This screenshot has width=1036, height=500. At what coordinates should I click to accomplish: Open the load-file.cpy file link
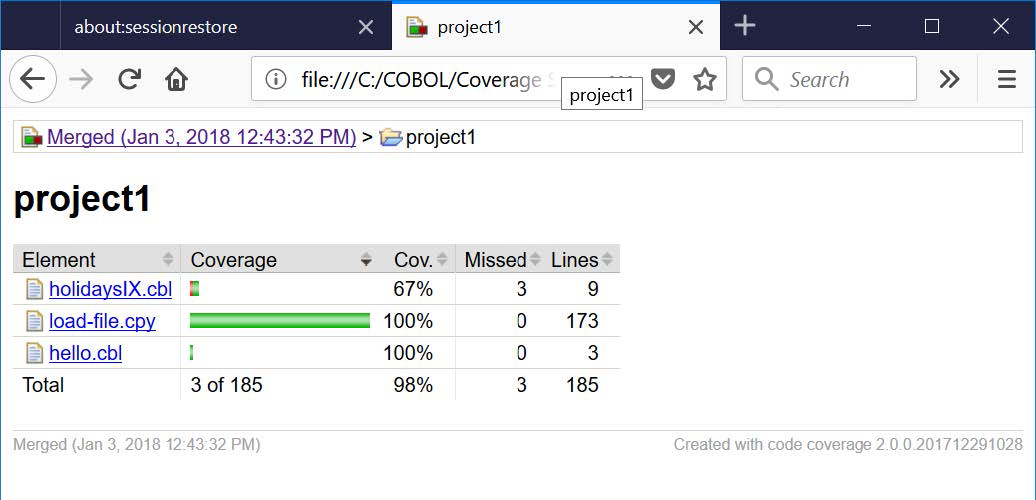pos(102,321)
